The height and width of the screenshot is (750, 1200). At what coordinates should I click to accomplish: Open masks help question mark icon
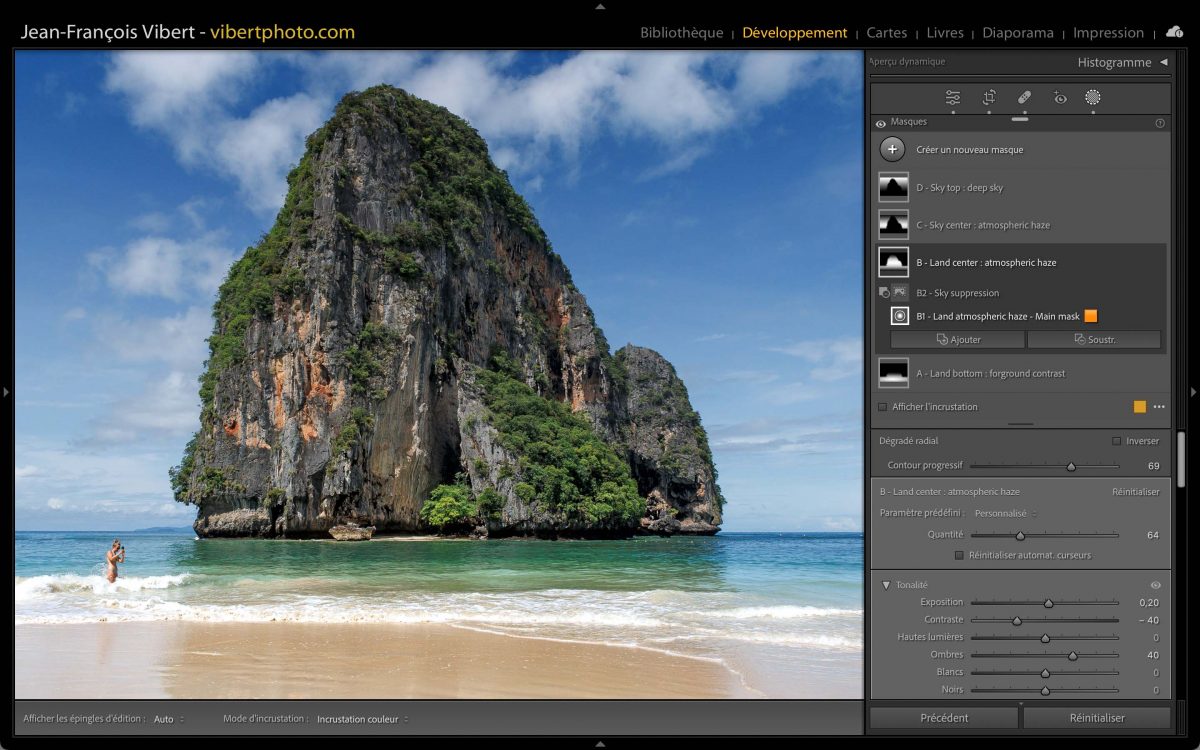[x=1160, y=123]
